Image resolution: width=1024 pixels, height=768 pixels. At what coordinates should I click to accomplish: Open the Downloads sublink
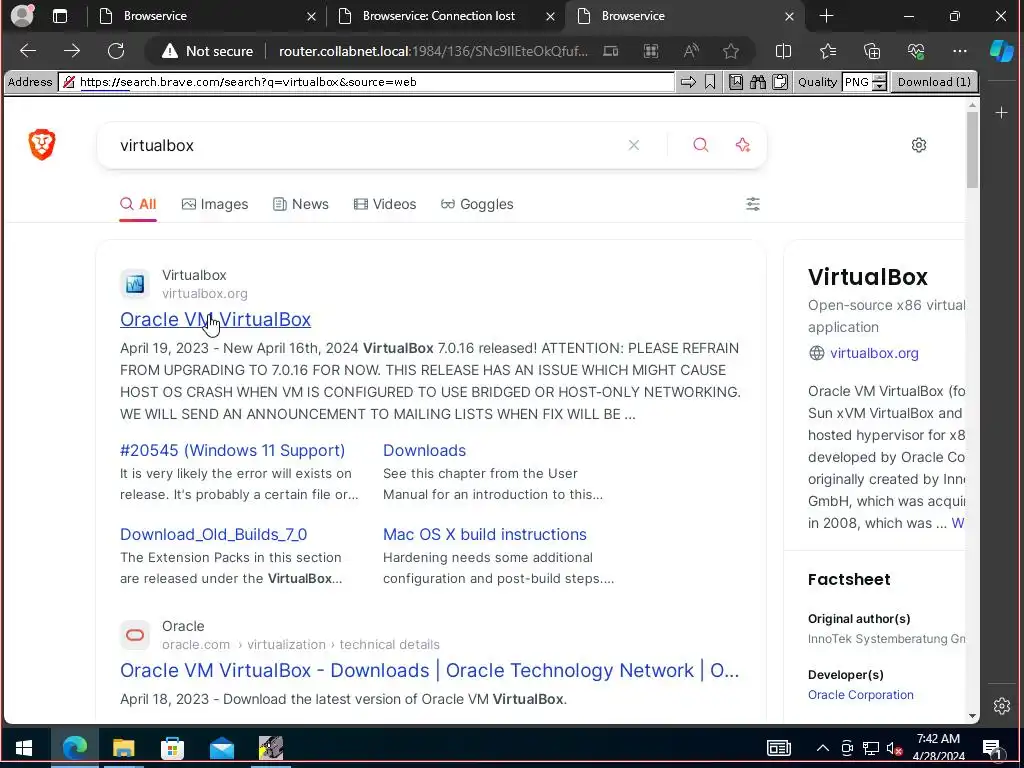click(424, 451)
